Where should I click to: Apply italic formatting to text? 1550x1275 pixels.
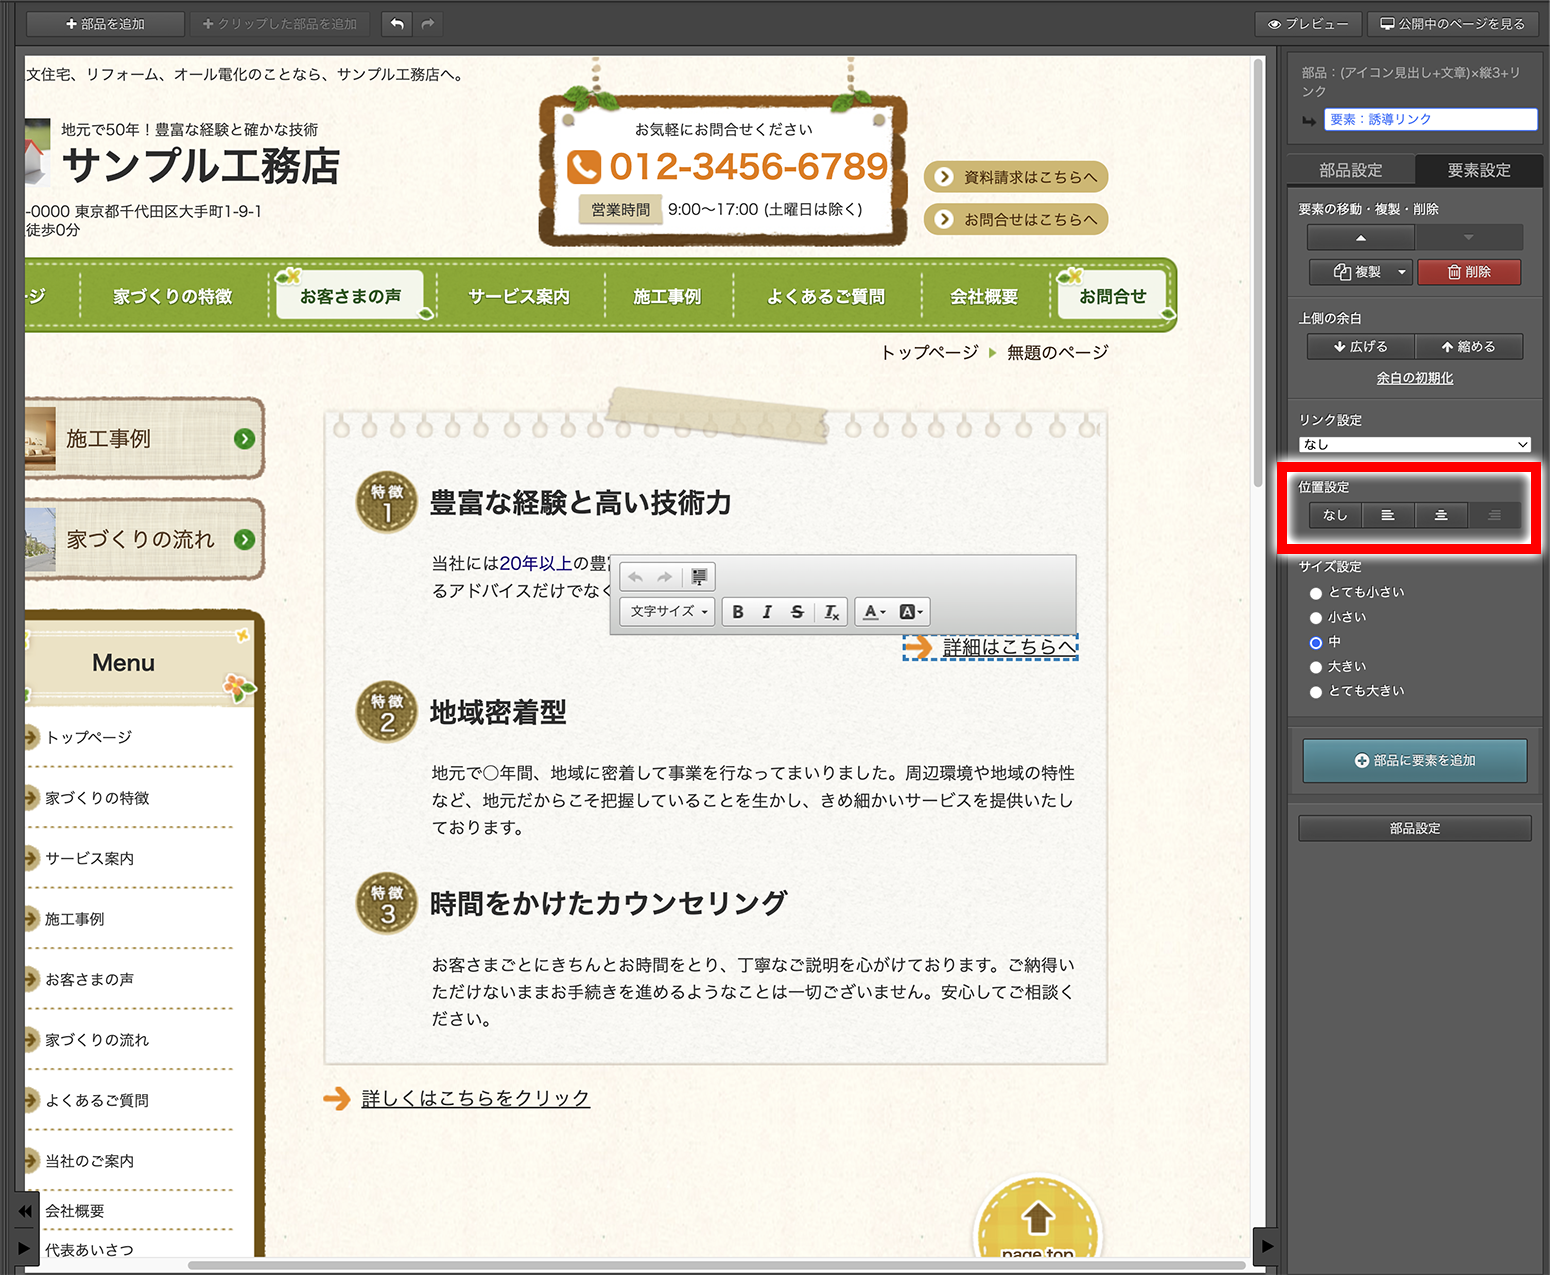point(767,612)
